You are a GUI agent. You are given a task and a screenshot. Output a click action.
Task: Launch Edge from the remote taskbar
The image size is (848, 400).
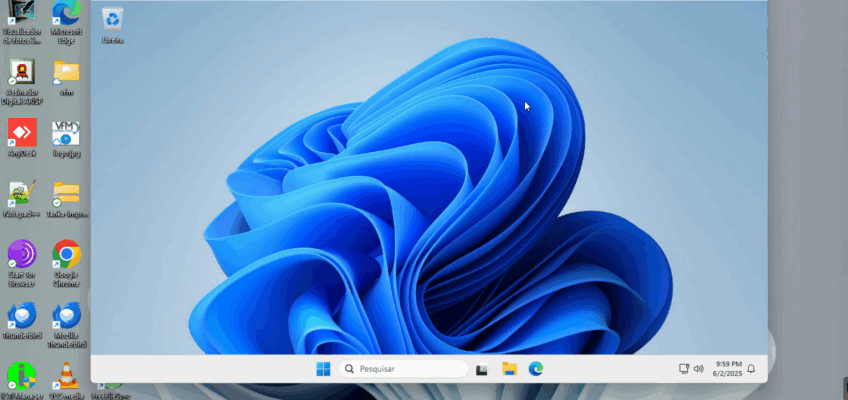(535, 369)
